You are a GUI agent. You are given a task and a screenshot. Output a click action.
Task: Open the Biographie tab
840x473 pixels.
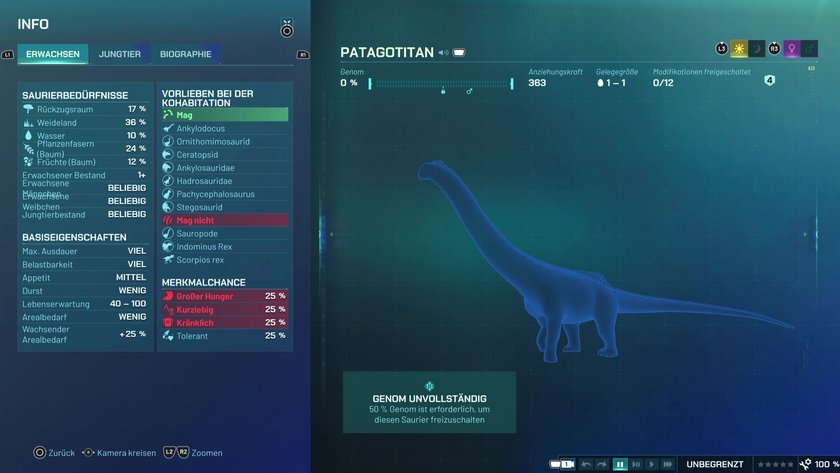click(x=185, y=54)
